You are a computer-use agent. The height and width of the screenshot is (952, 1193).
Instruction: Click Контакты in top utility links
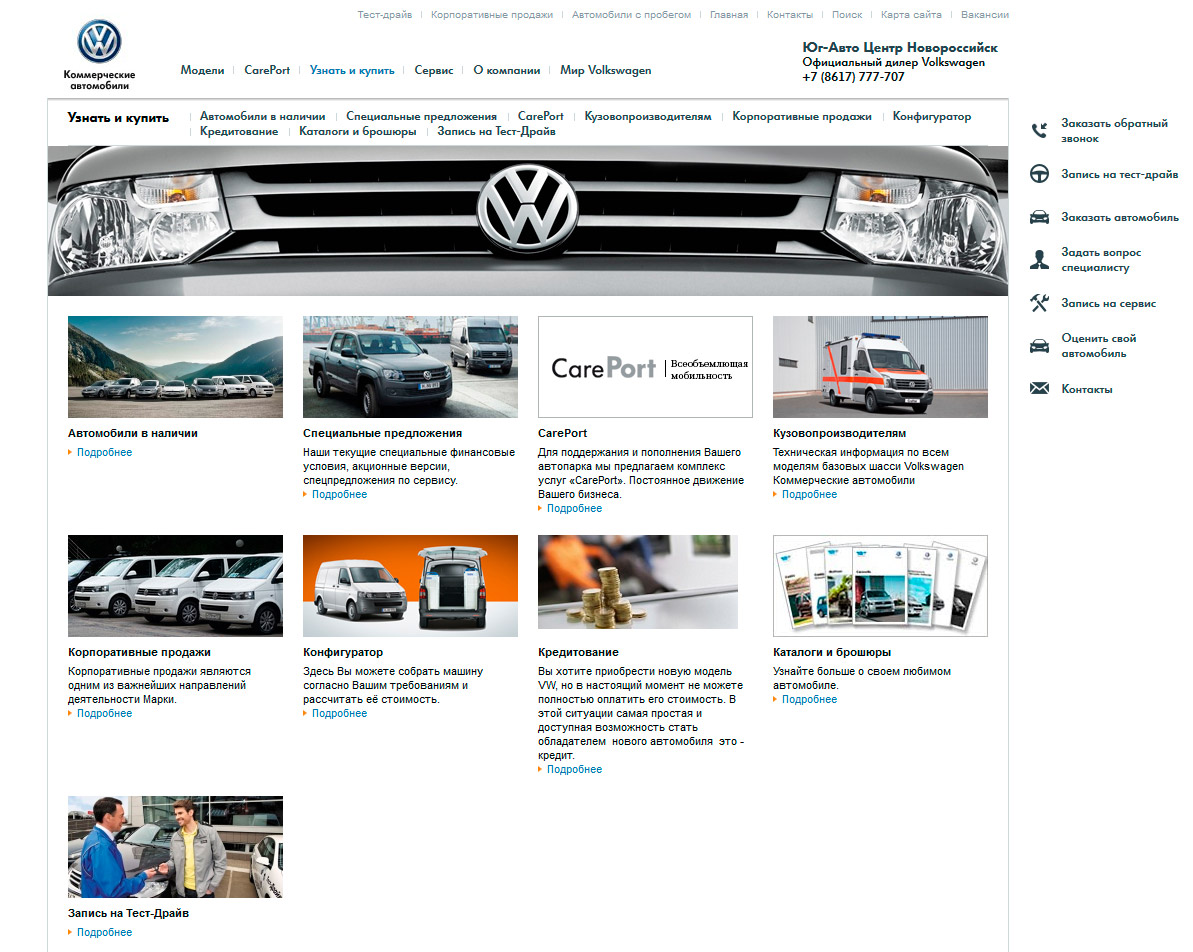tap(790, 14)
